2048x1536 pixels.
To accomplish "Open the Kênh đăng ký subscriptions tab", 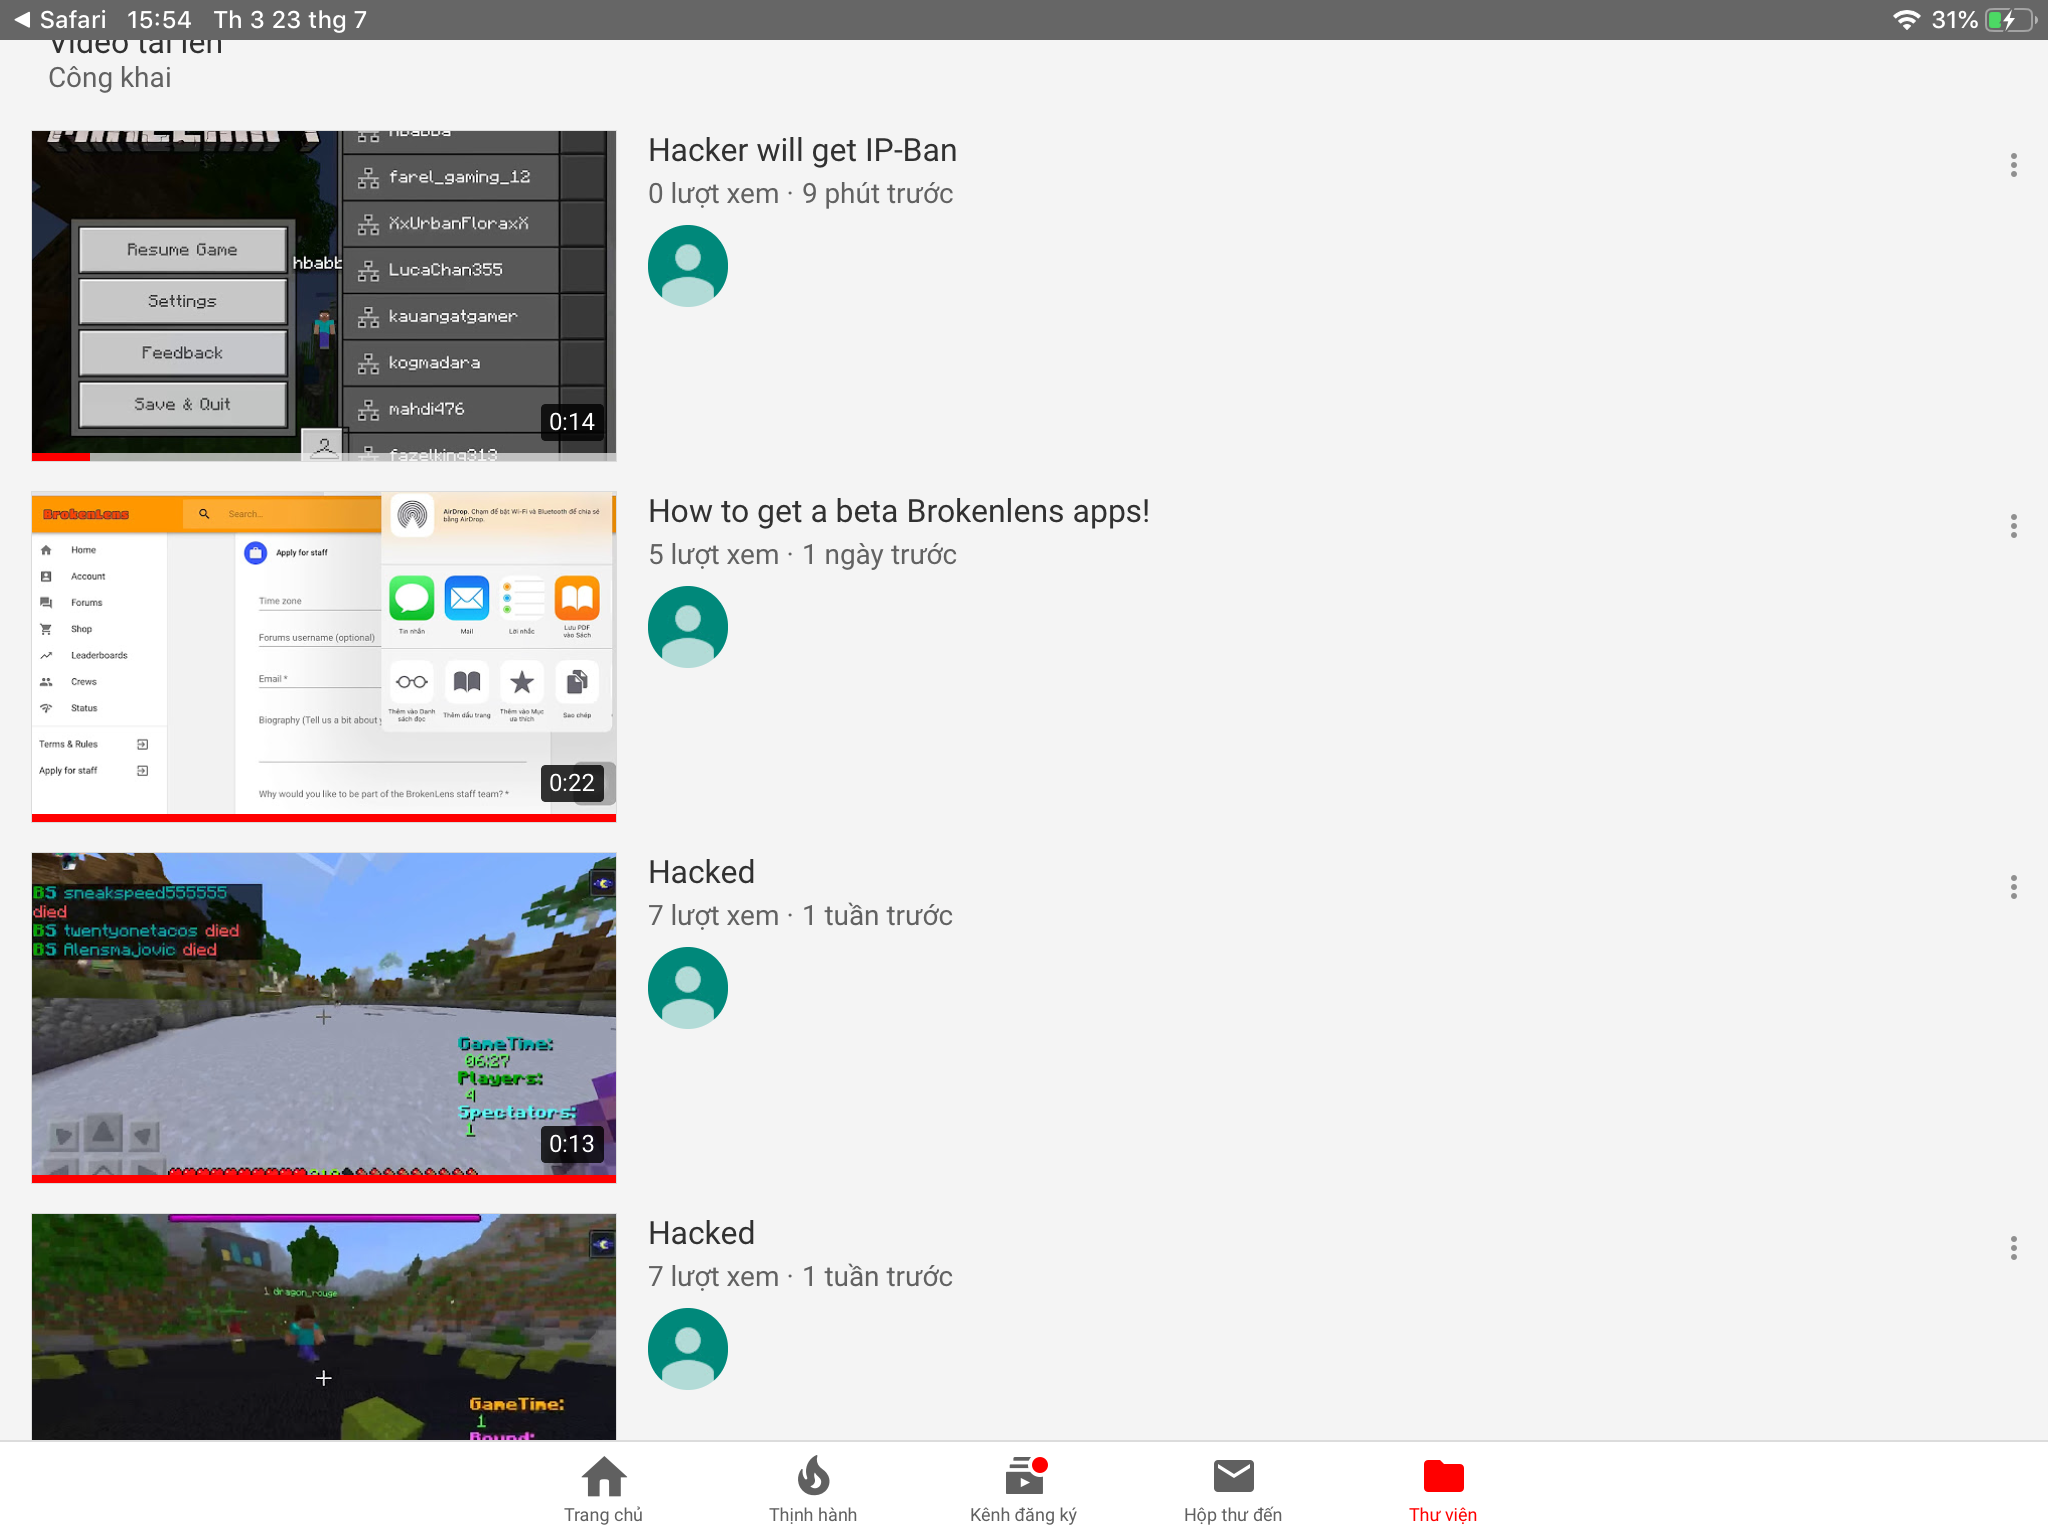I will [1023, 1490].
